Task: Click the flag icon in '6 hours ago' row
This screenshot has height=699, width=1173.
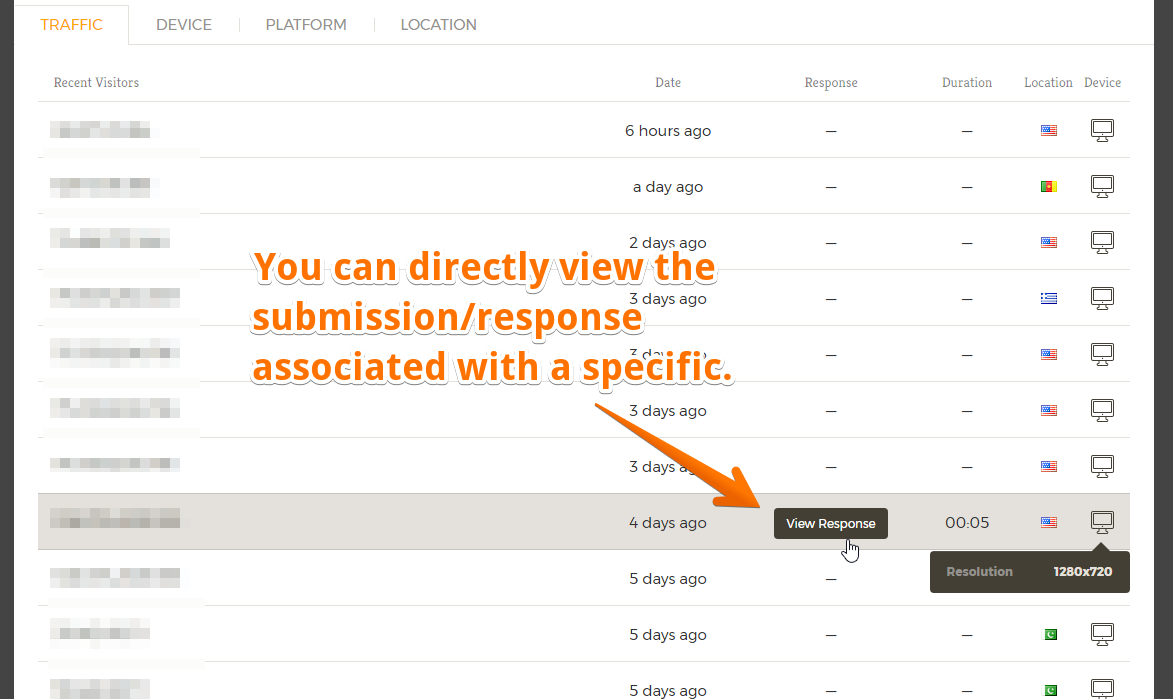Action: 1048,130
